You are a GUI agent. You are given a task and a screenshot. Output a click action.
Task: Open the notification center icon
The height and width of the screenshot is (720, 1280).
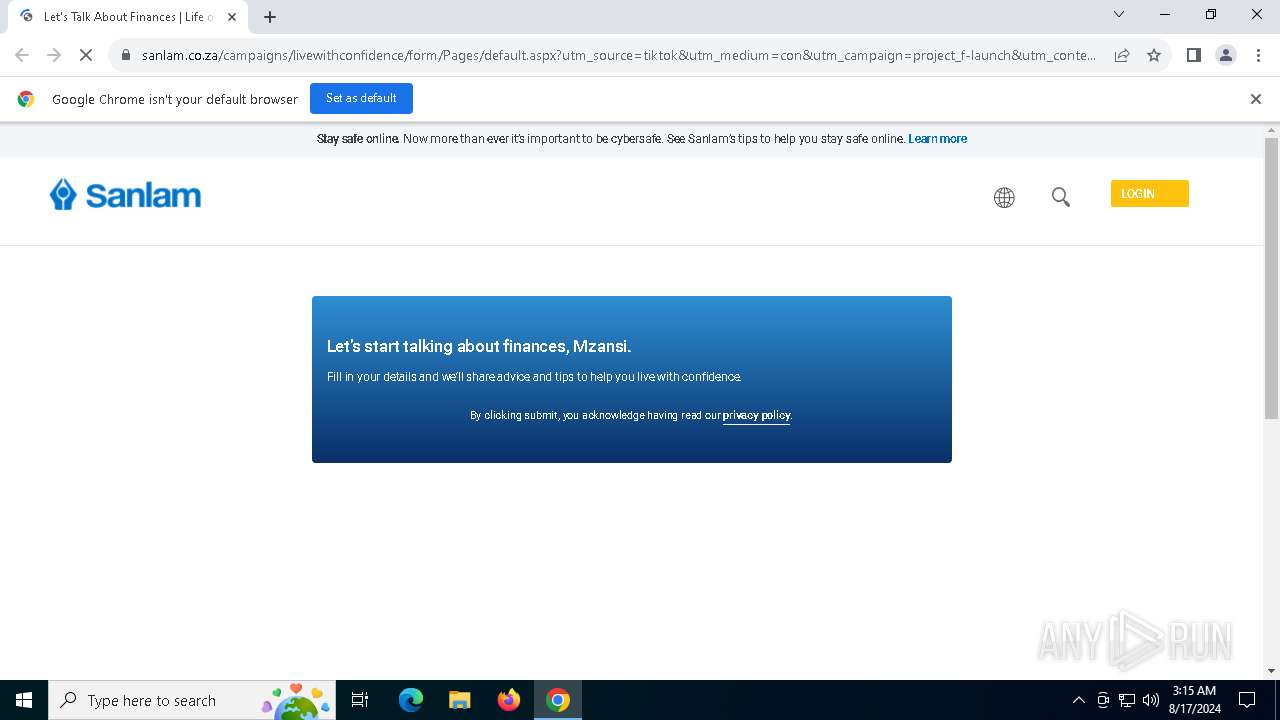(x=1247, y=700)
